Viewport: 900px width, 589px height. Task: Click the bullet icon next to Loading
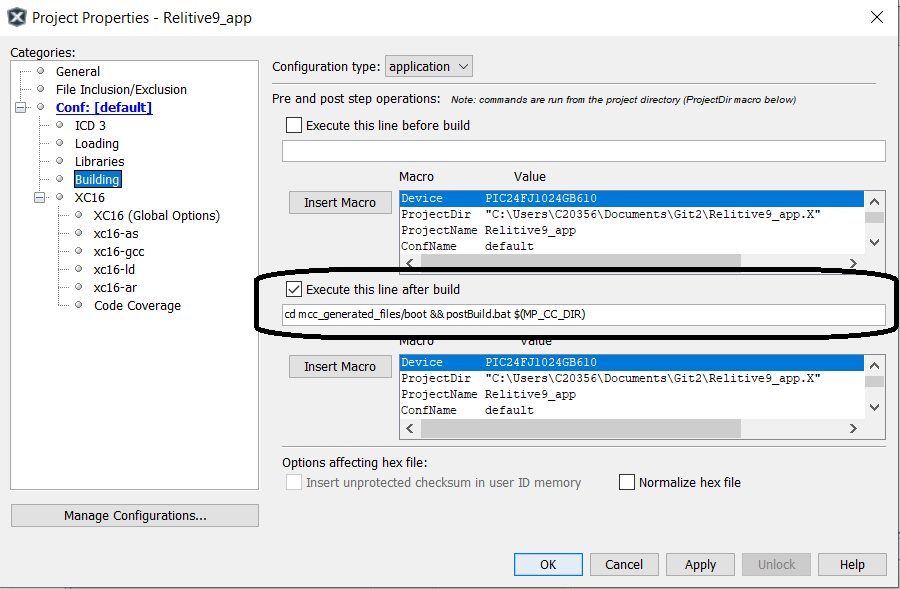[x=60, y=143]
